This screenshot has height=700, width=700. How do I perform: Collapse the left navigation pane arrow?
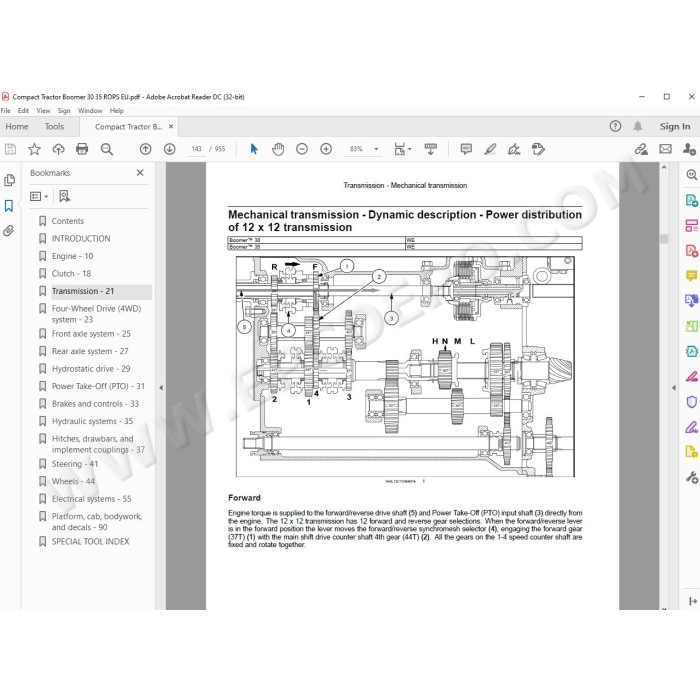click(x=161, y=388)
